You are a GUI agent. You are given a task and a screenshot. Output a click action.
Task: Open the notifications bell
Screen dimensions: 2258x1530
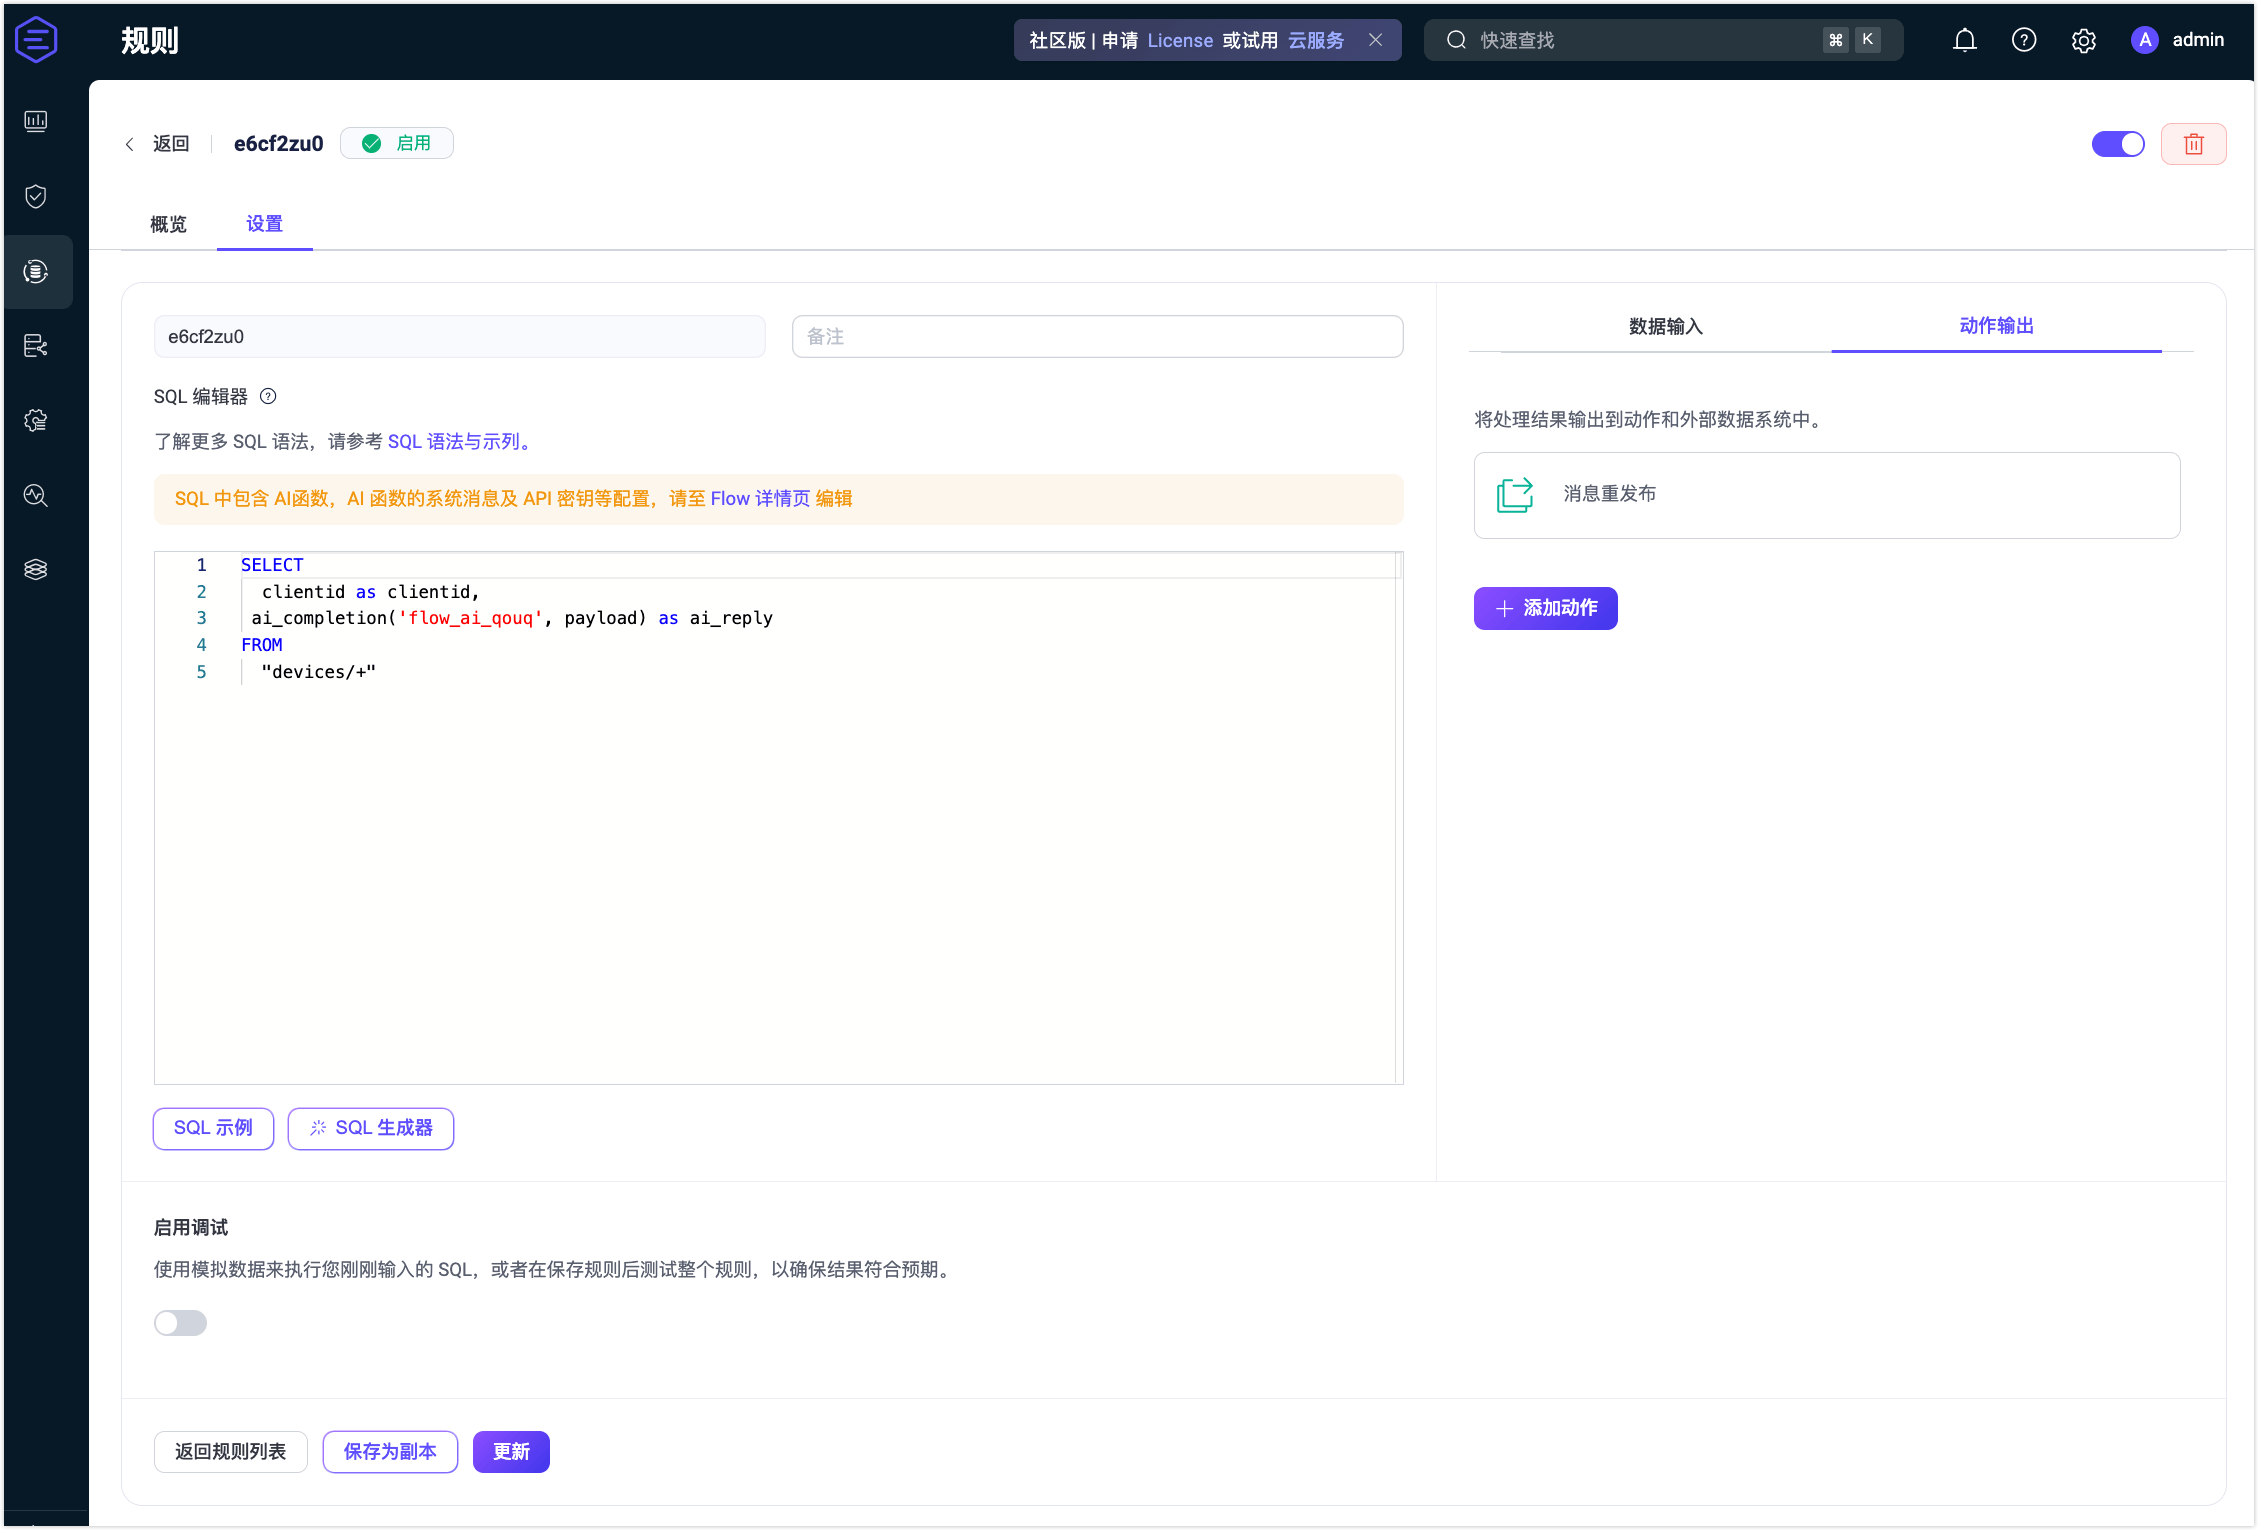pyautogui.click(x=1964, y=40)
